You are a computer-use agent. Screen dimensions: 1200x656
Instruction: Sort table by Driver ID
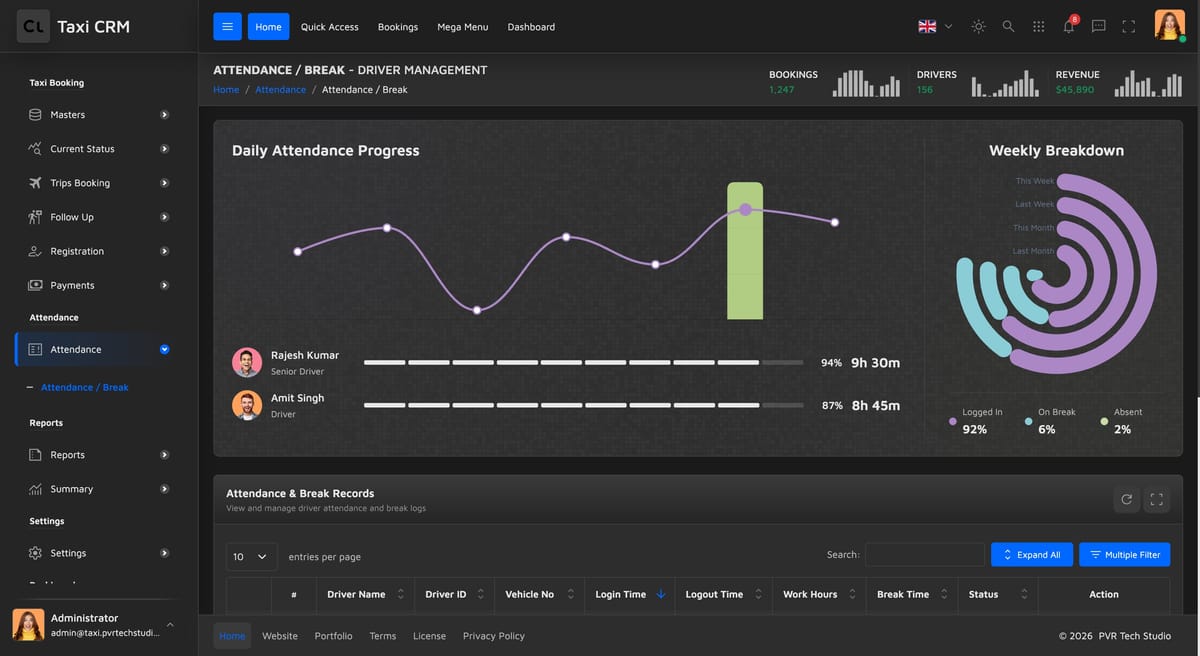coord(455,594)
